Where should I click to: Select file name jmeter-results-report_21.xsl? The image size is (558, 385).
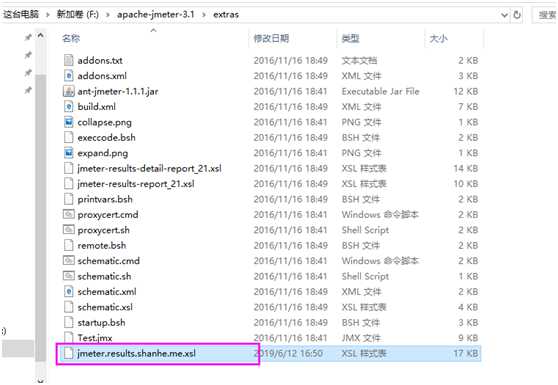(x=136, y=184)
